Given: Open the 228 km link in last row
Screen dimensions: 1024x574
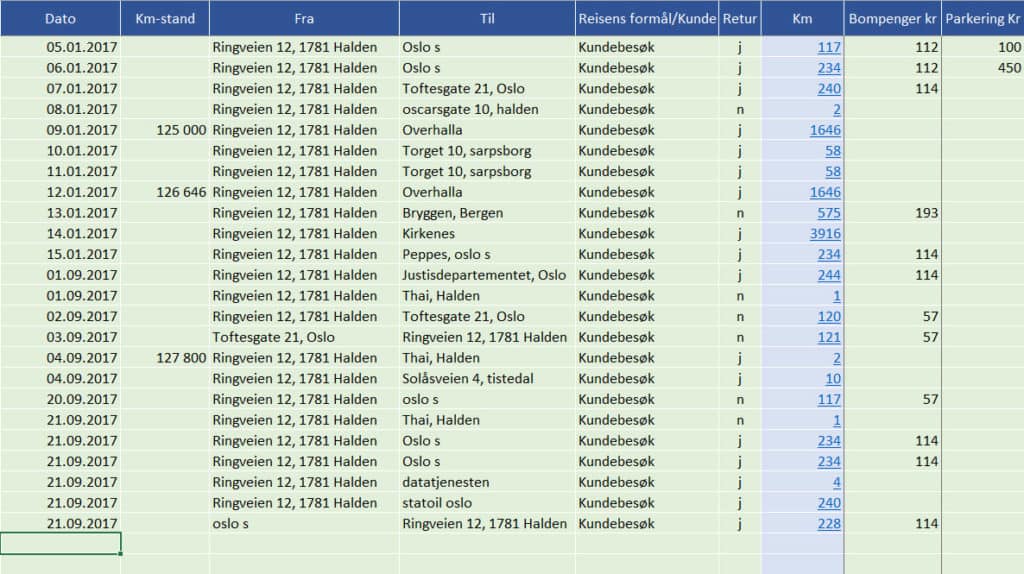Looking at the screenshot, I should coord(829,524).
